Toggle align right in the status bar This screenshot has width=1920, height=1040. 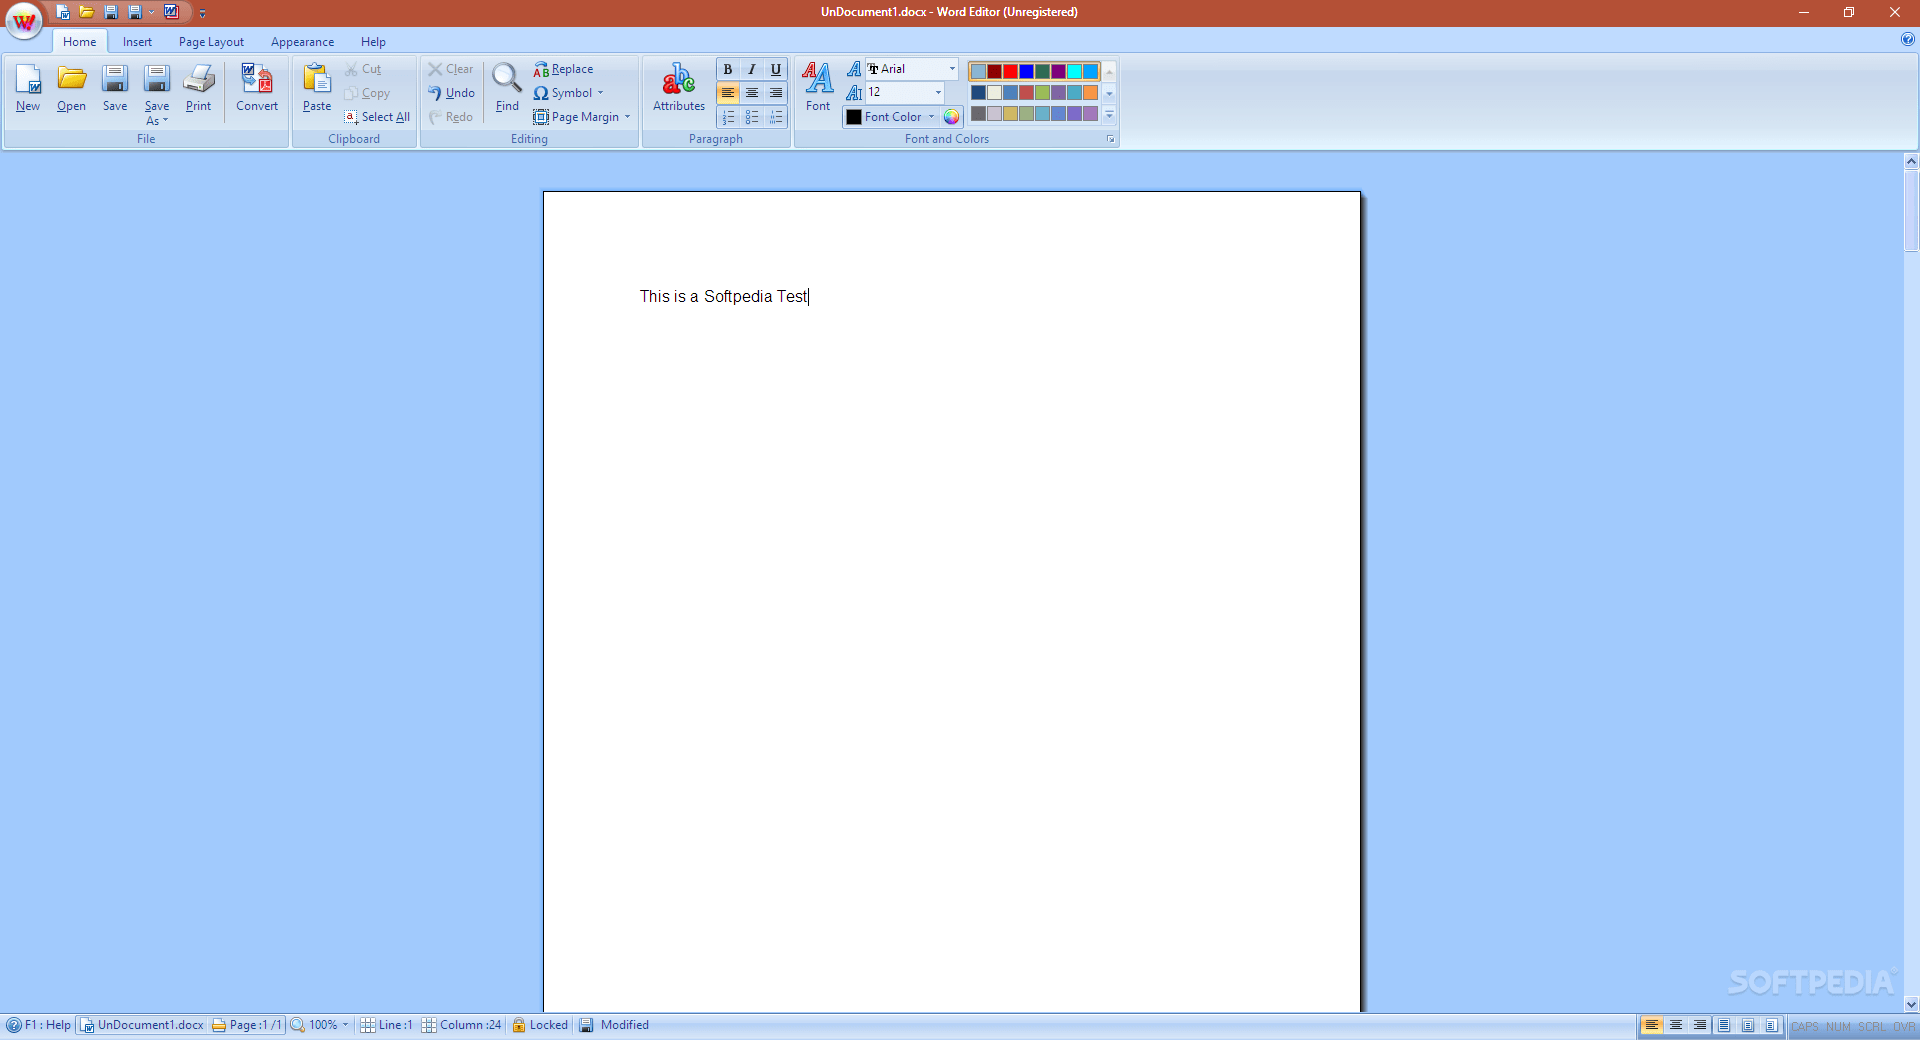click(x=1700, y=1025)
